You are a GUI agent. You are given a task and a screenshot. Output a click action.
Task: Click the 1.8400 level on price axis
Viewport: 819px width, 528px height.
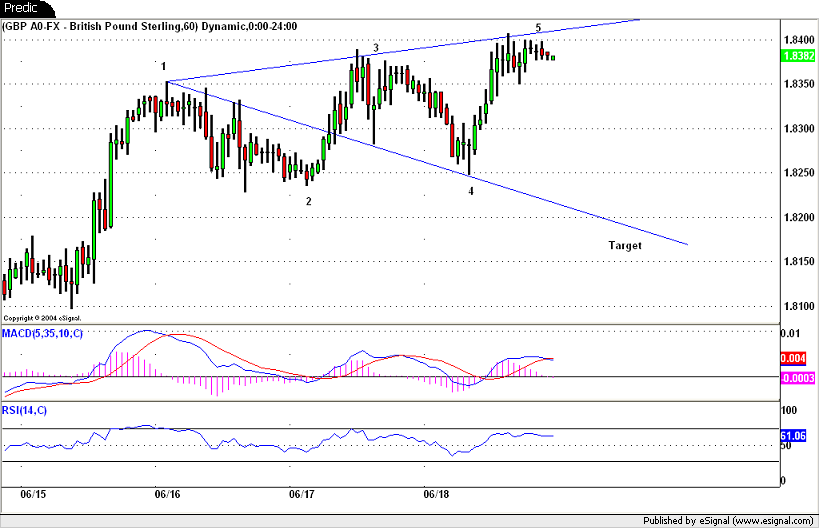click(x=797, y=40)
